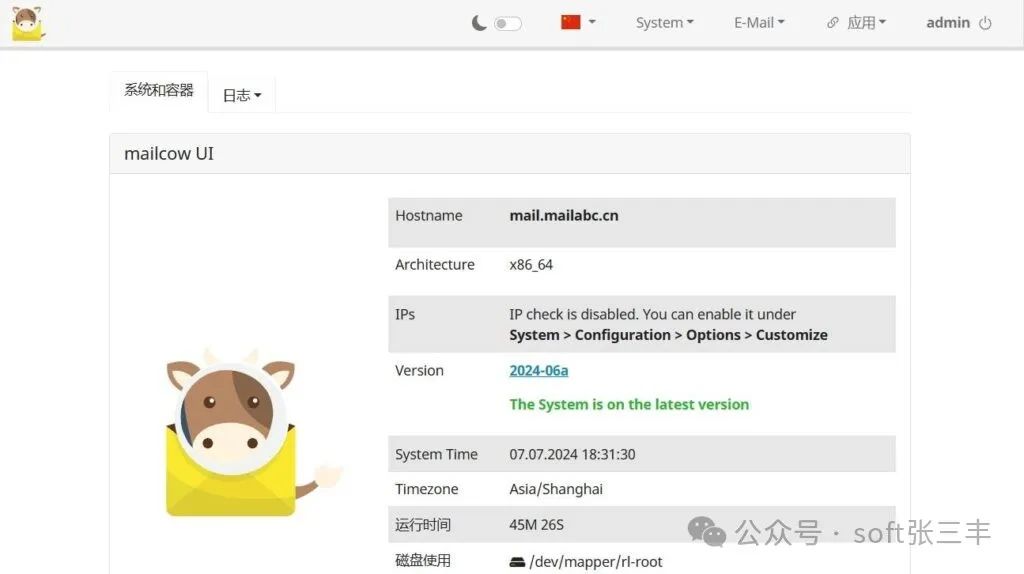Open the E-Mail dropdown menu

pyautogui.click(x=759, y=23)
